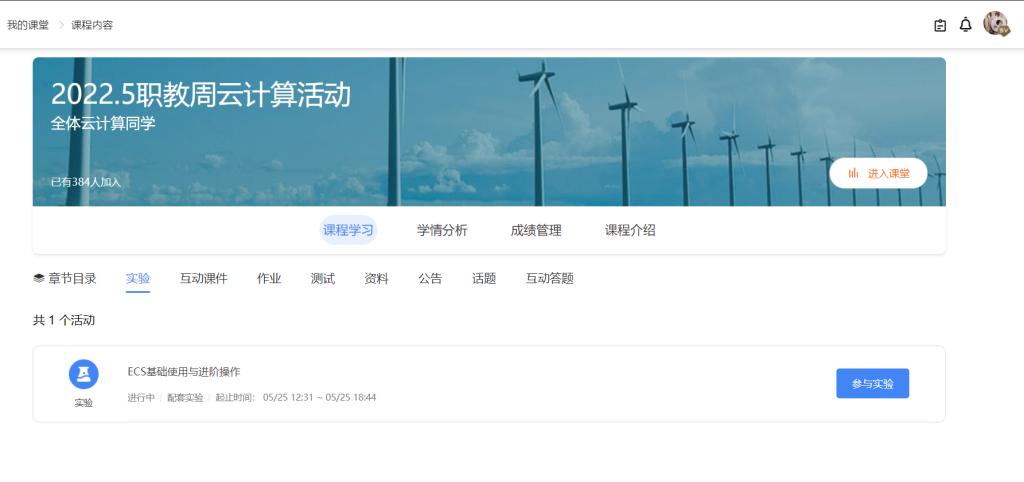This screenshot has height=482, width=1024.
Task: Switch to 互动课件 sub-tab
Action: 203,279
